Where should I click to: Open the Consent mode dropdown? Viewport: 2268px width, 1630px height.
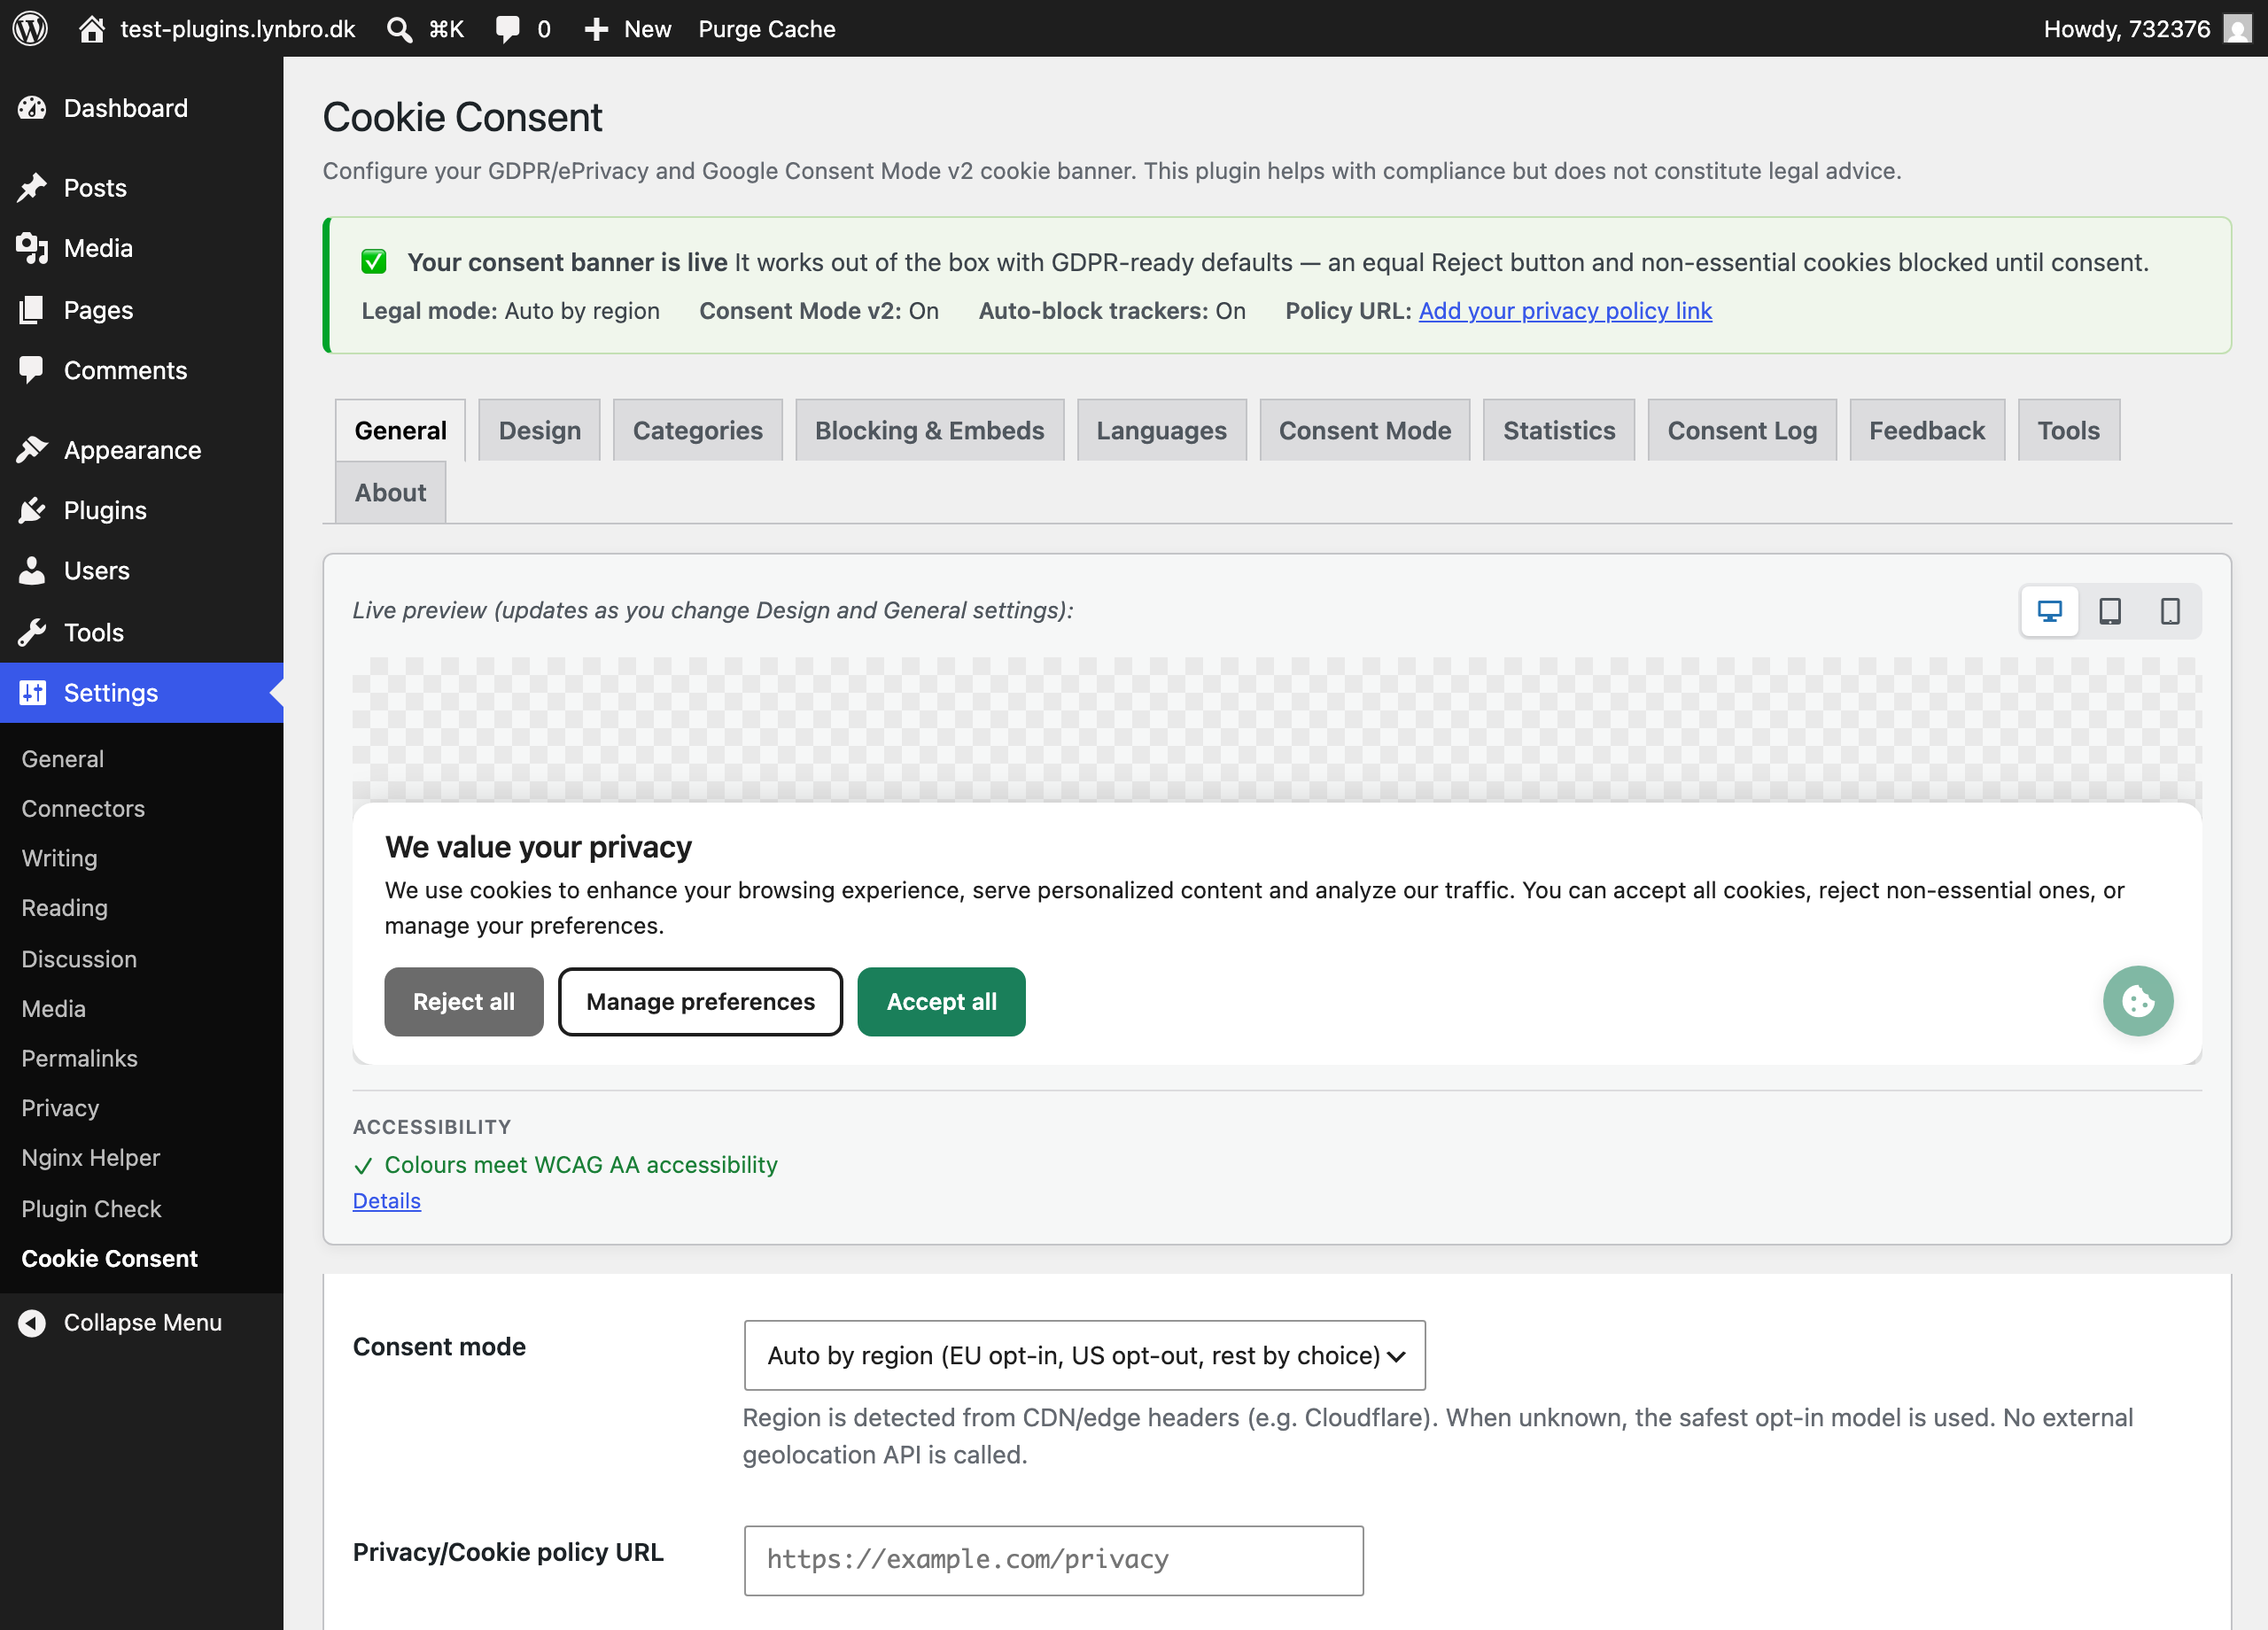point(1084,1355)
